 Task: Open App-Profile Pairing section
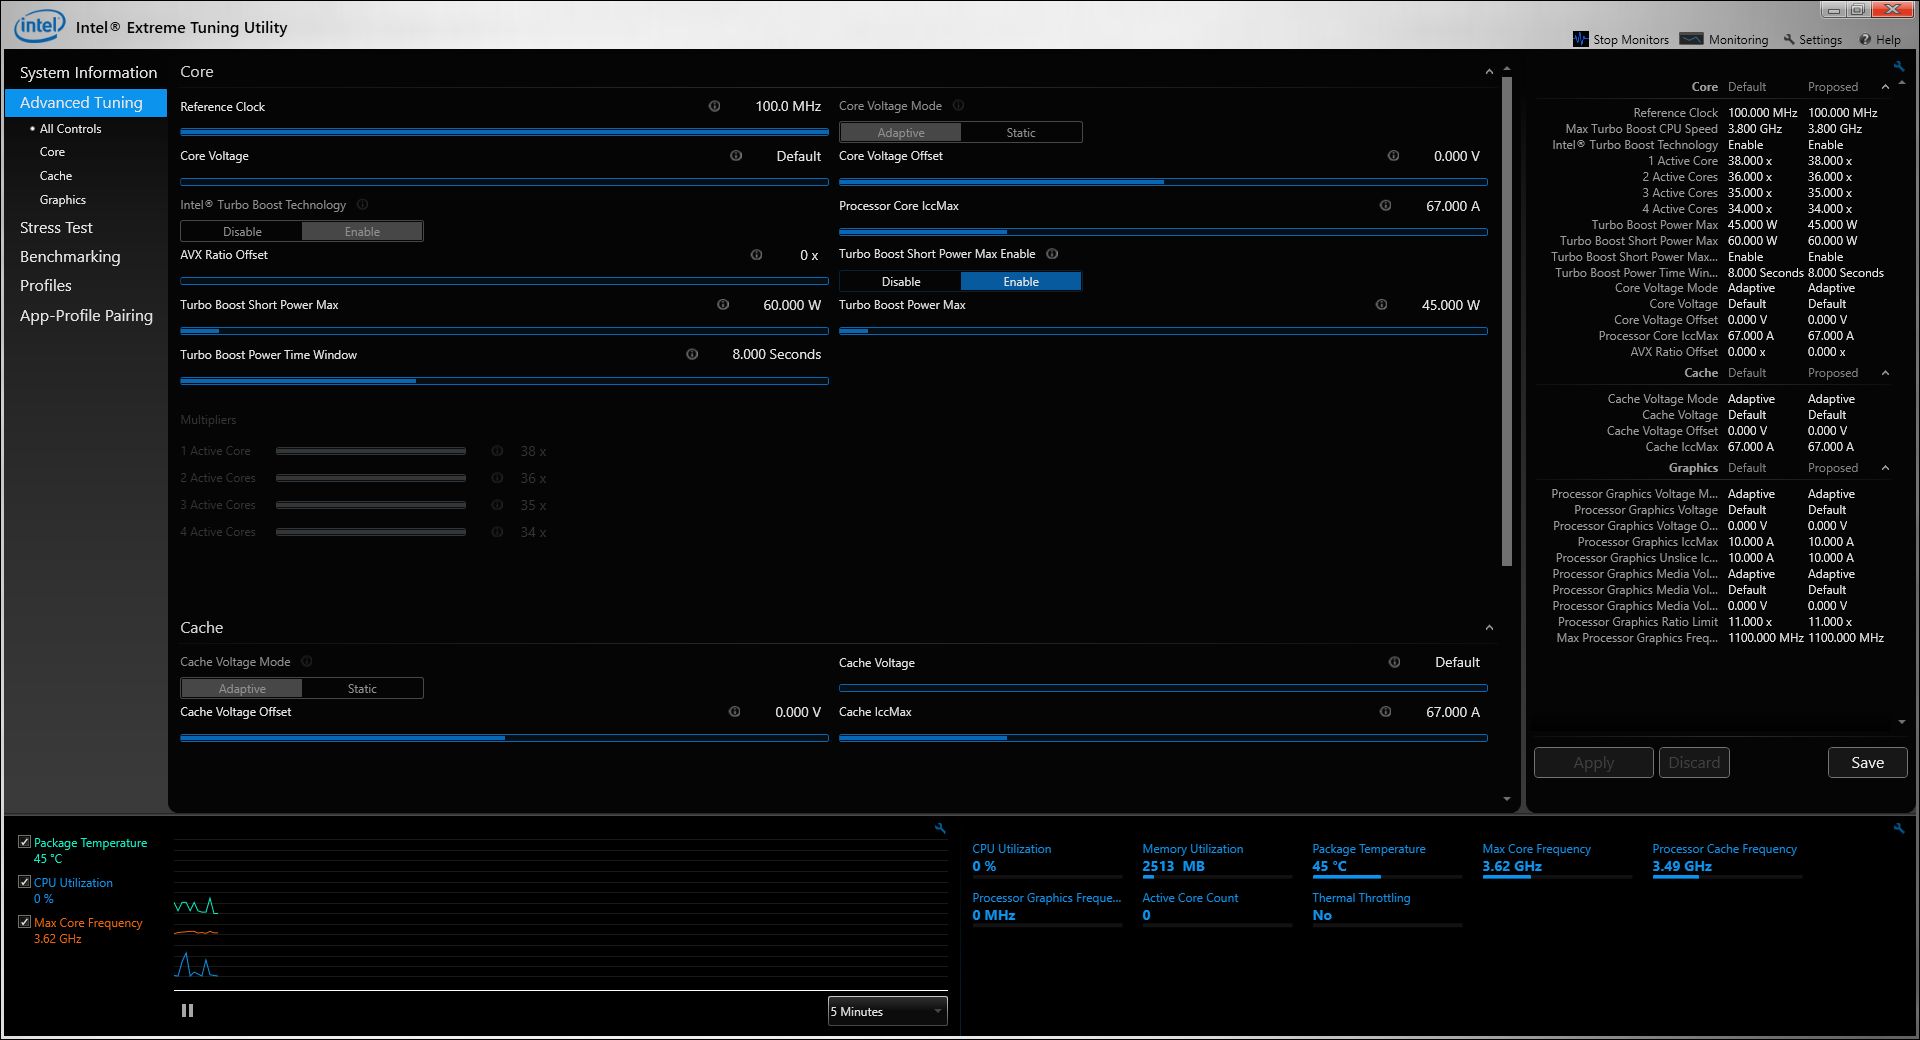coord(86,316)
